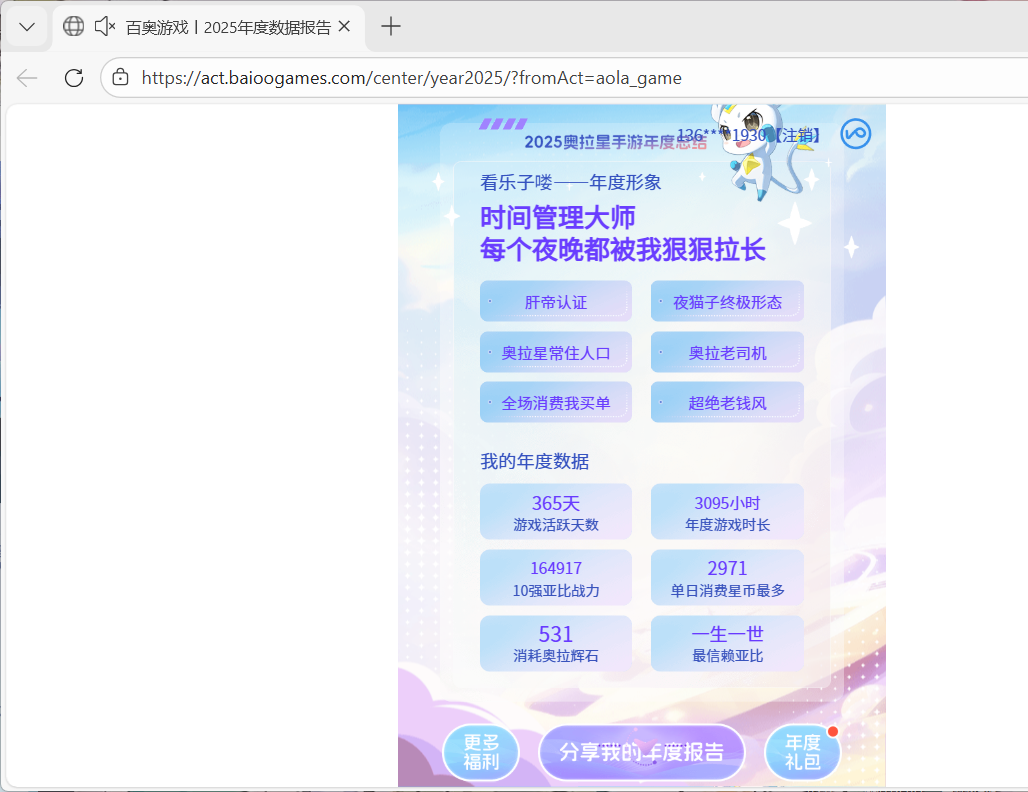
Task: Click the 一生一世 最信赖亚比 card
Action: point(727,643)
